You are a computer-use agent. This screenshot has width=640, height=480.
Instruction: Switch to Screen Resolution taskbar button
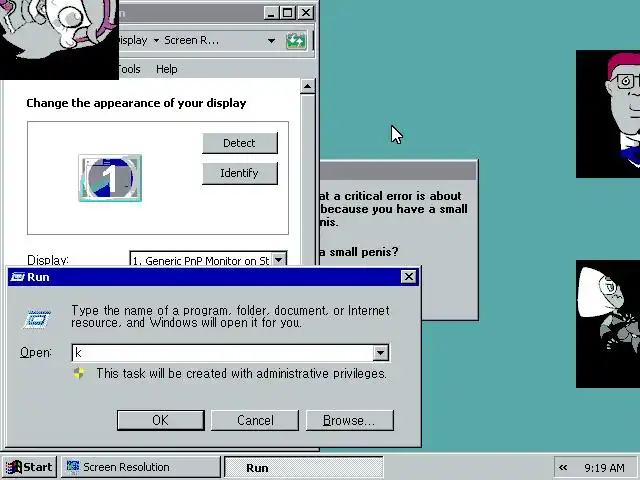[141, 467]
